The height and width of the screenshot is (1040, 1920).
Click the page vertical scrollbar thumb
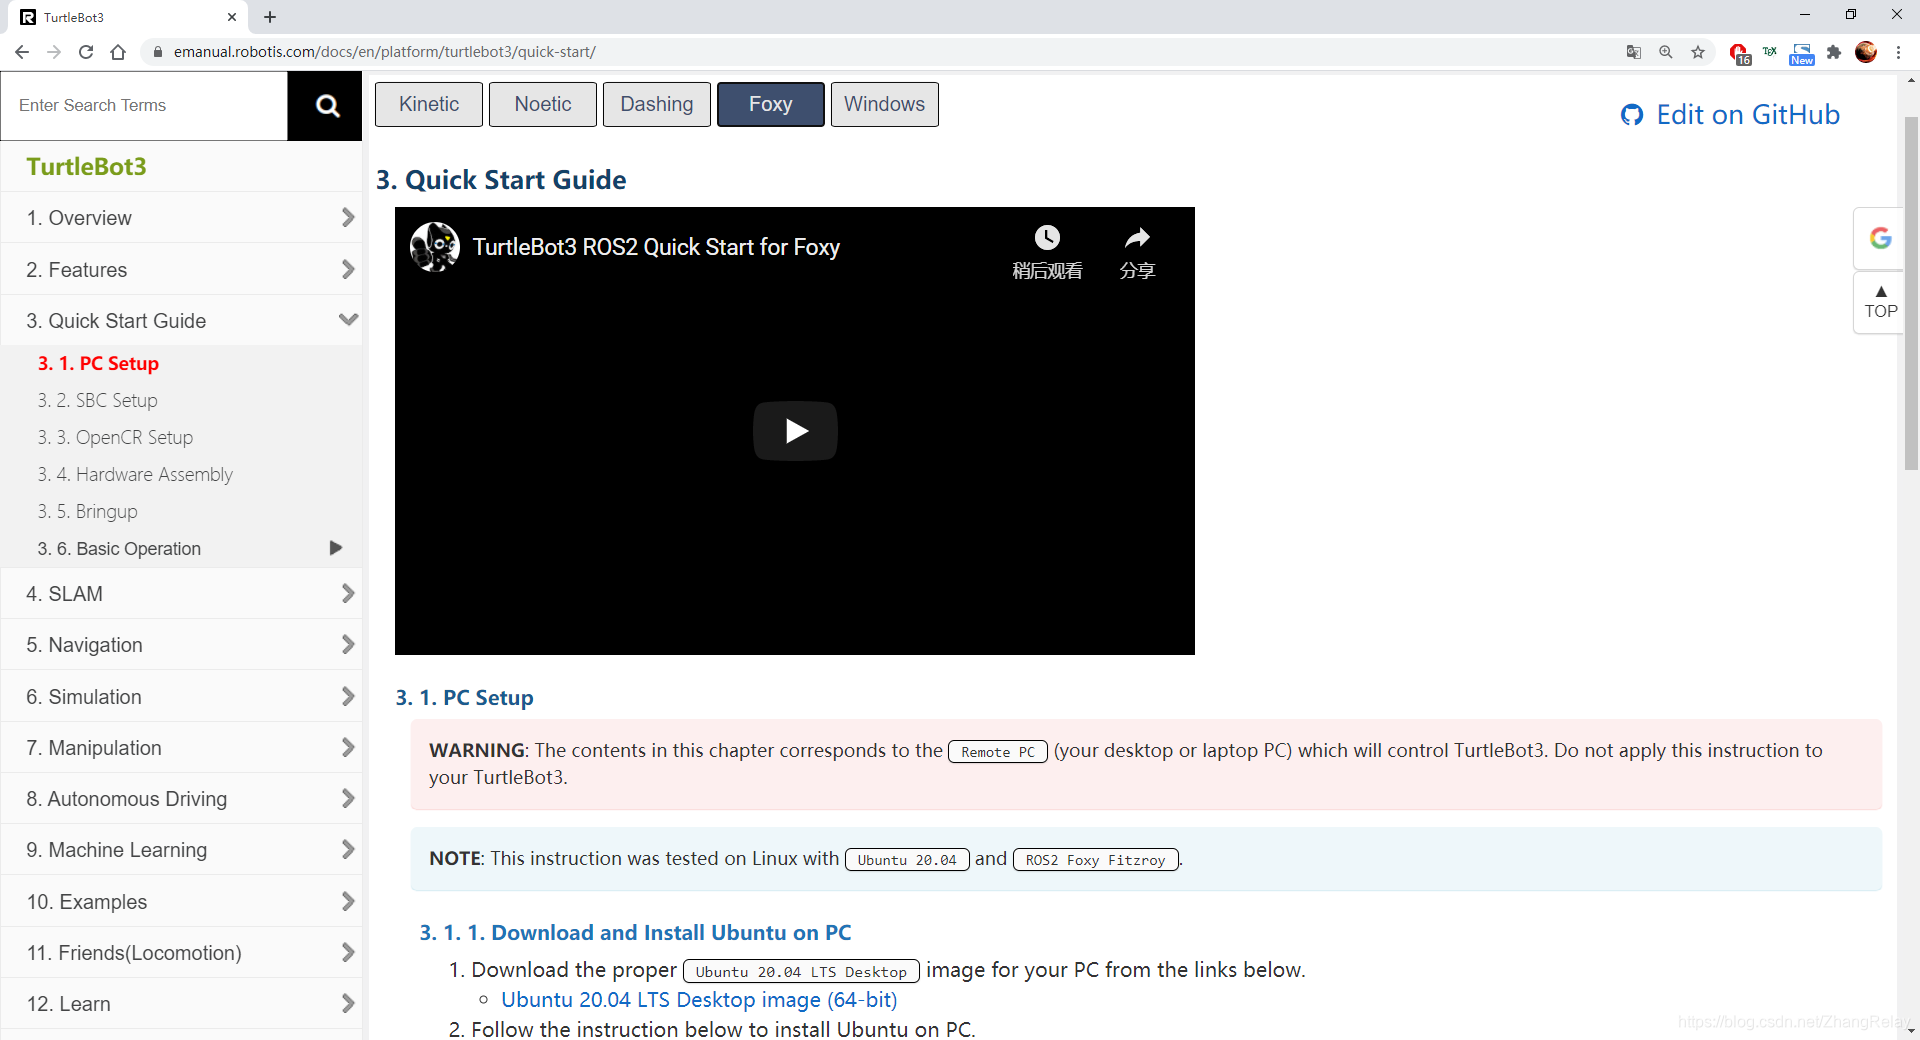pos(1911,292)
